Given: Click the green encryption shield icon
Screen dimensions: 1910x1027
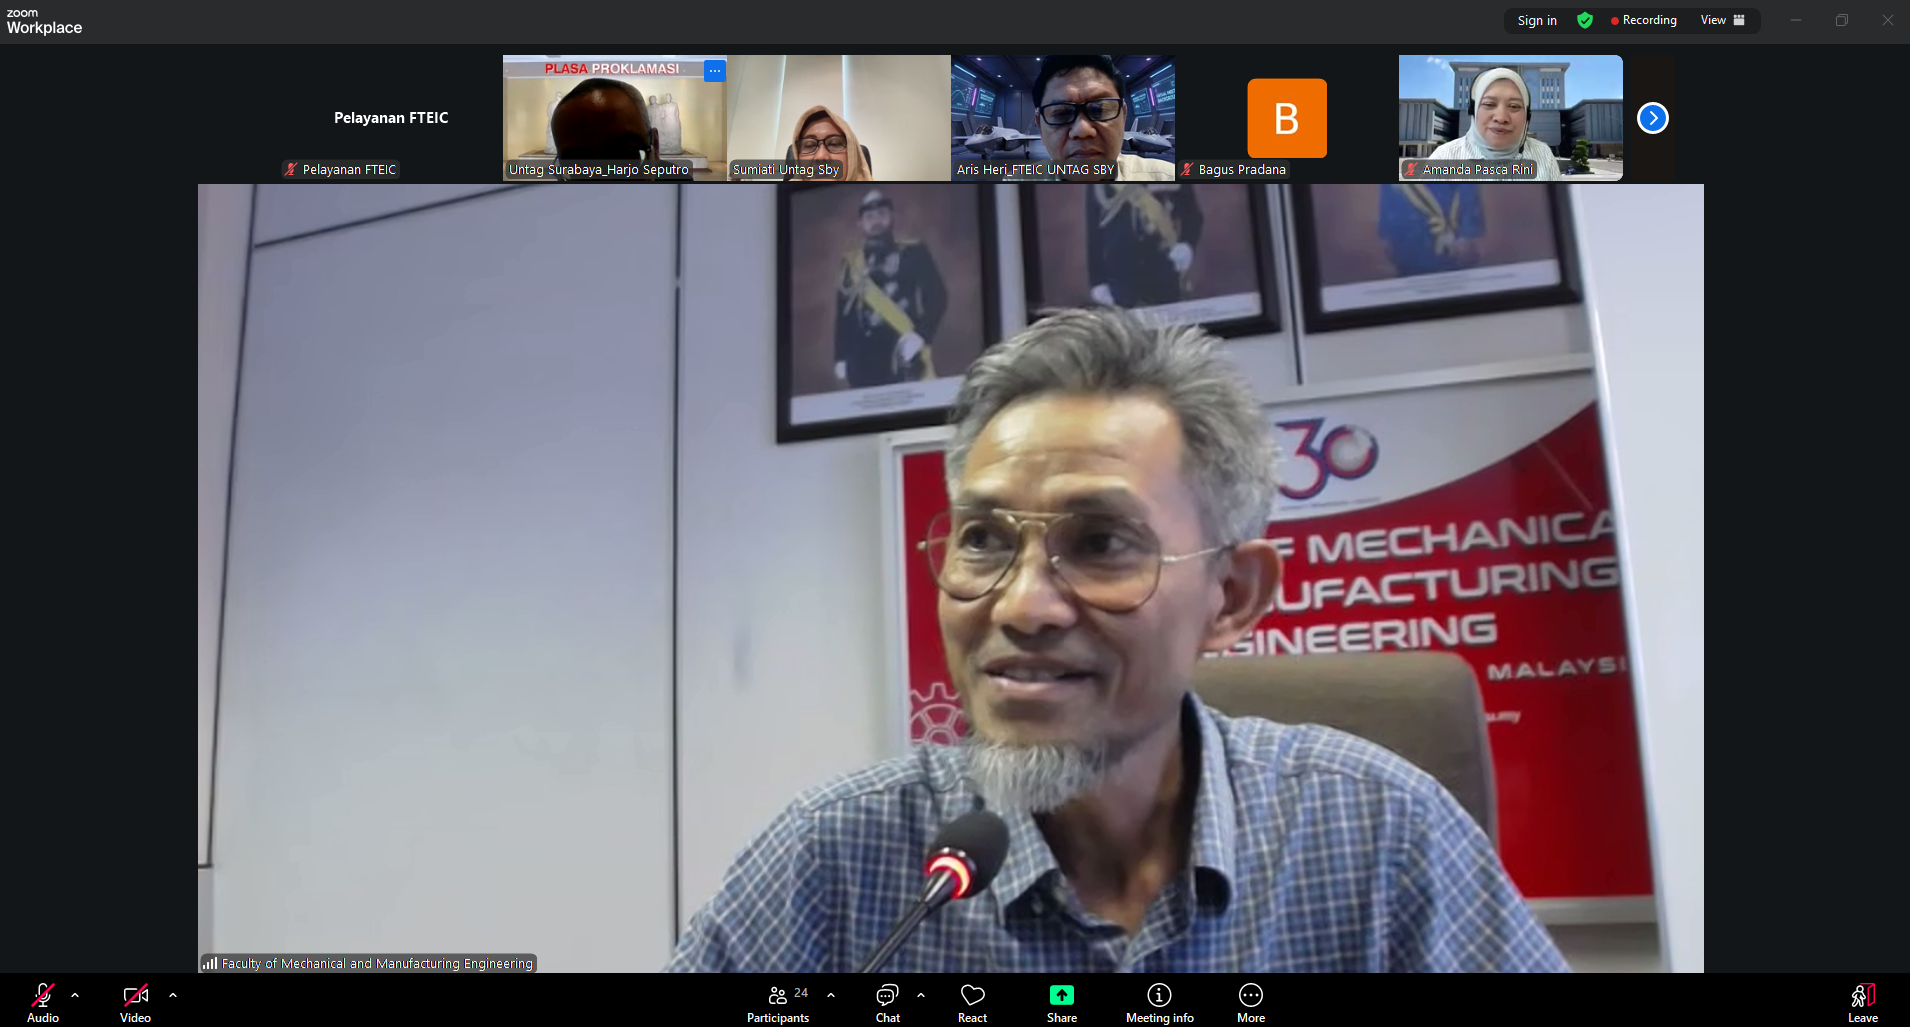Looking at the screenshot, I should [x=1585, y=20].
